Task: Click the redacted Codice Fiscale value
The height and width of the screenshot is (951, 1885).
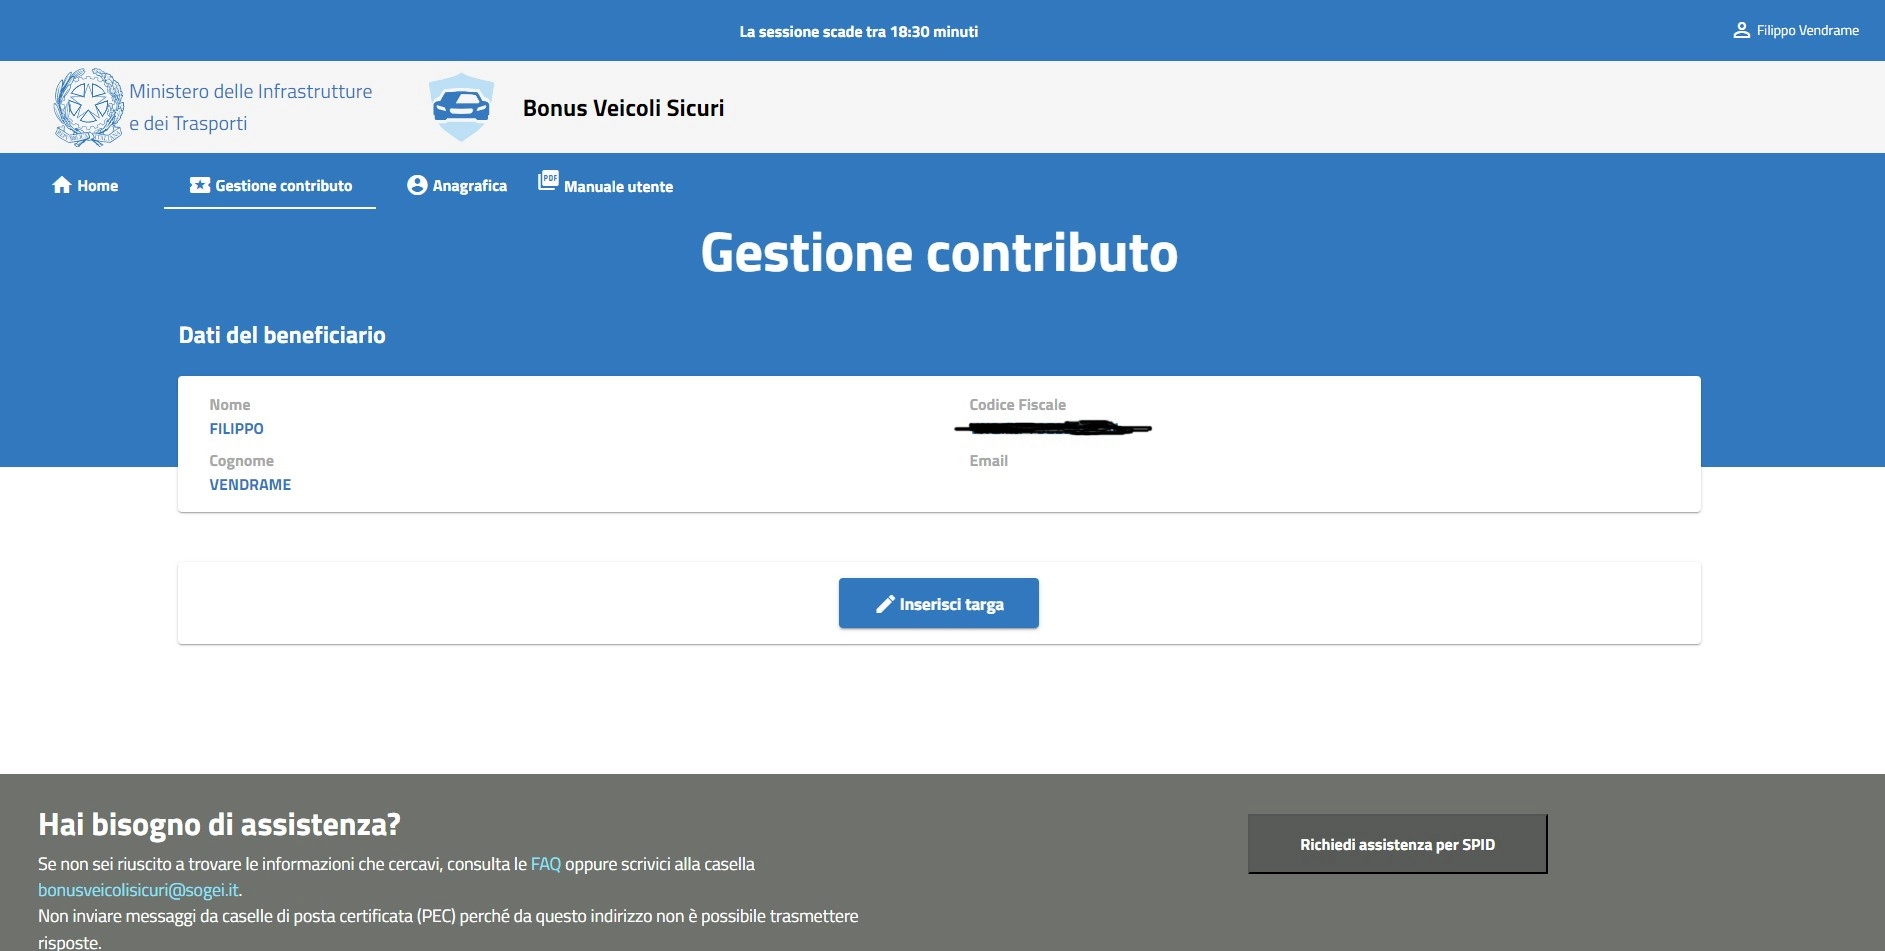Action: [1052, 429]
